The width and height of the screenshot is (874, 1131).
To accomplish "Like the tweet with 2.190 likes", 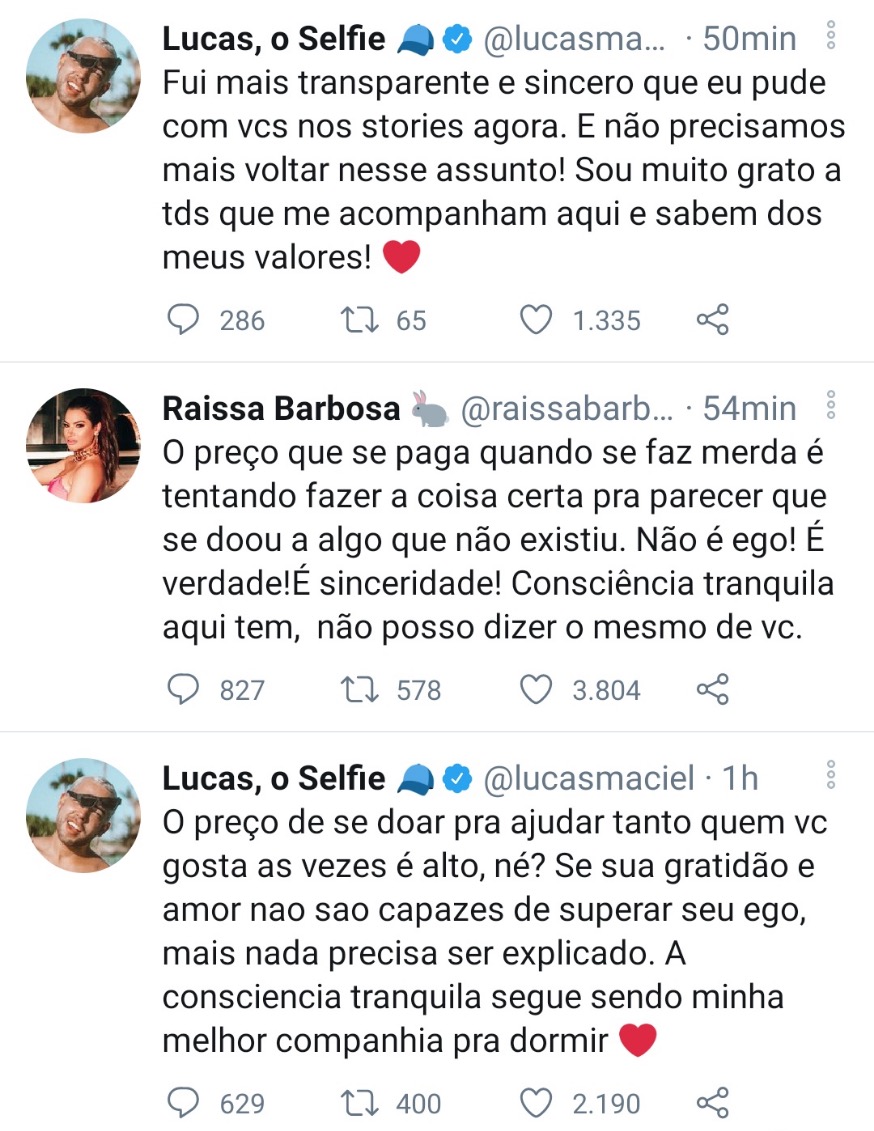I will pos(537,1103).
